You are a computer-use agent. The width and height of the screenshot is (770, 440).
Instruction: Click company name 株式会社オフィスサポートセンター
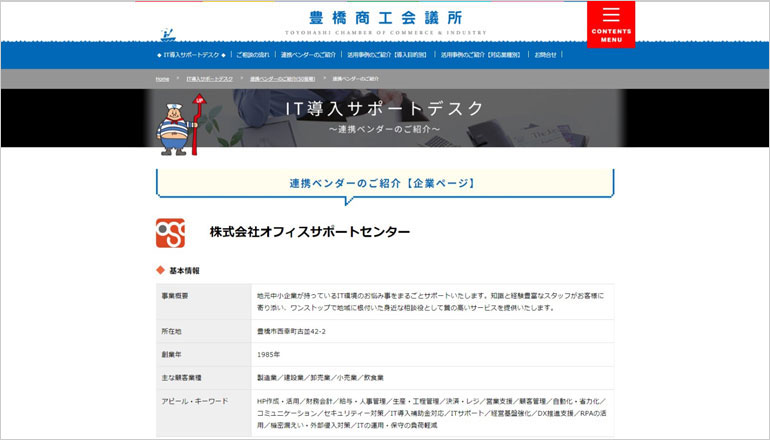(x=310, y=232)
